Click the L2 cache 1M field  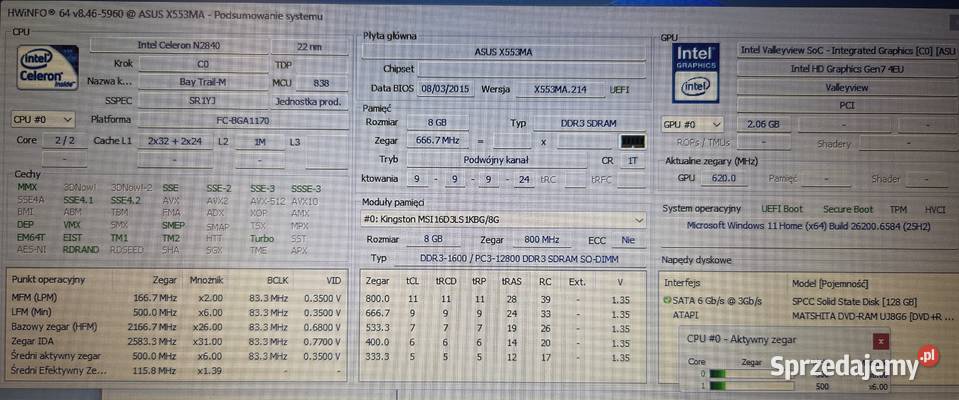pyautogui.click(x=259, y=141)
